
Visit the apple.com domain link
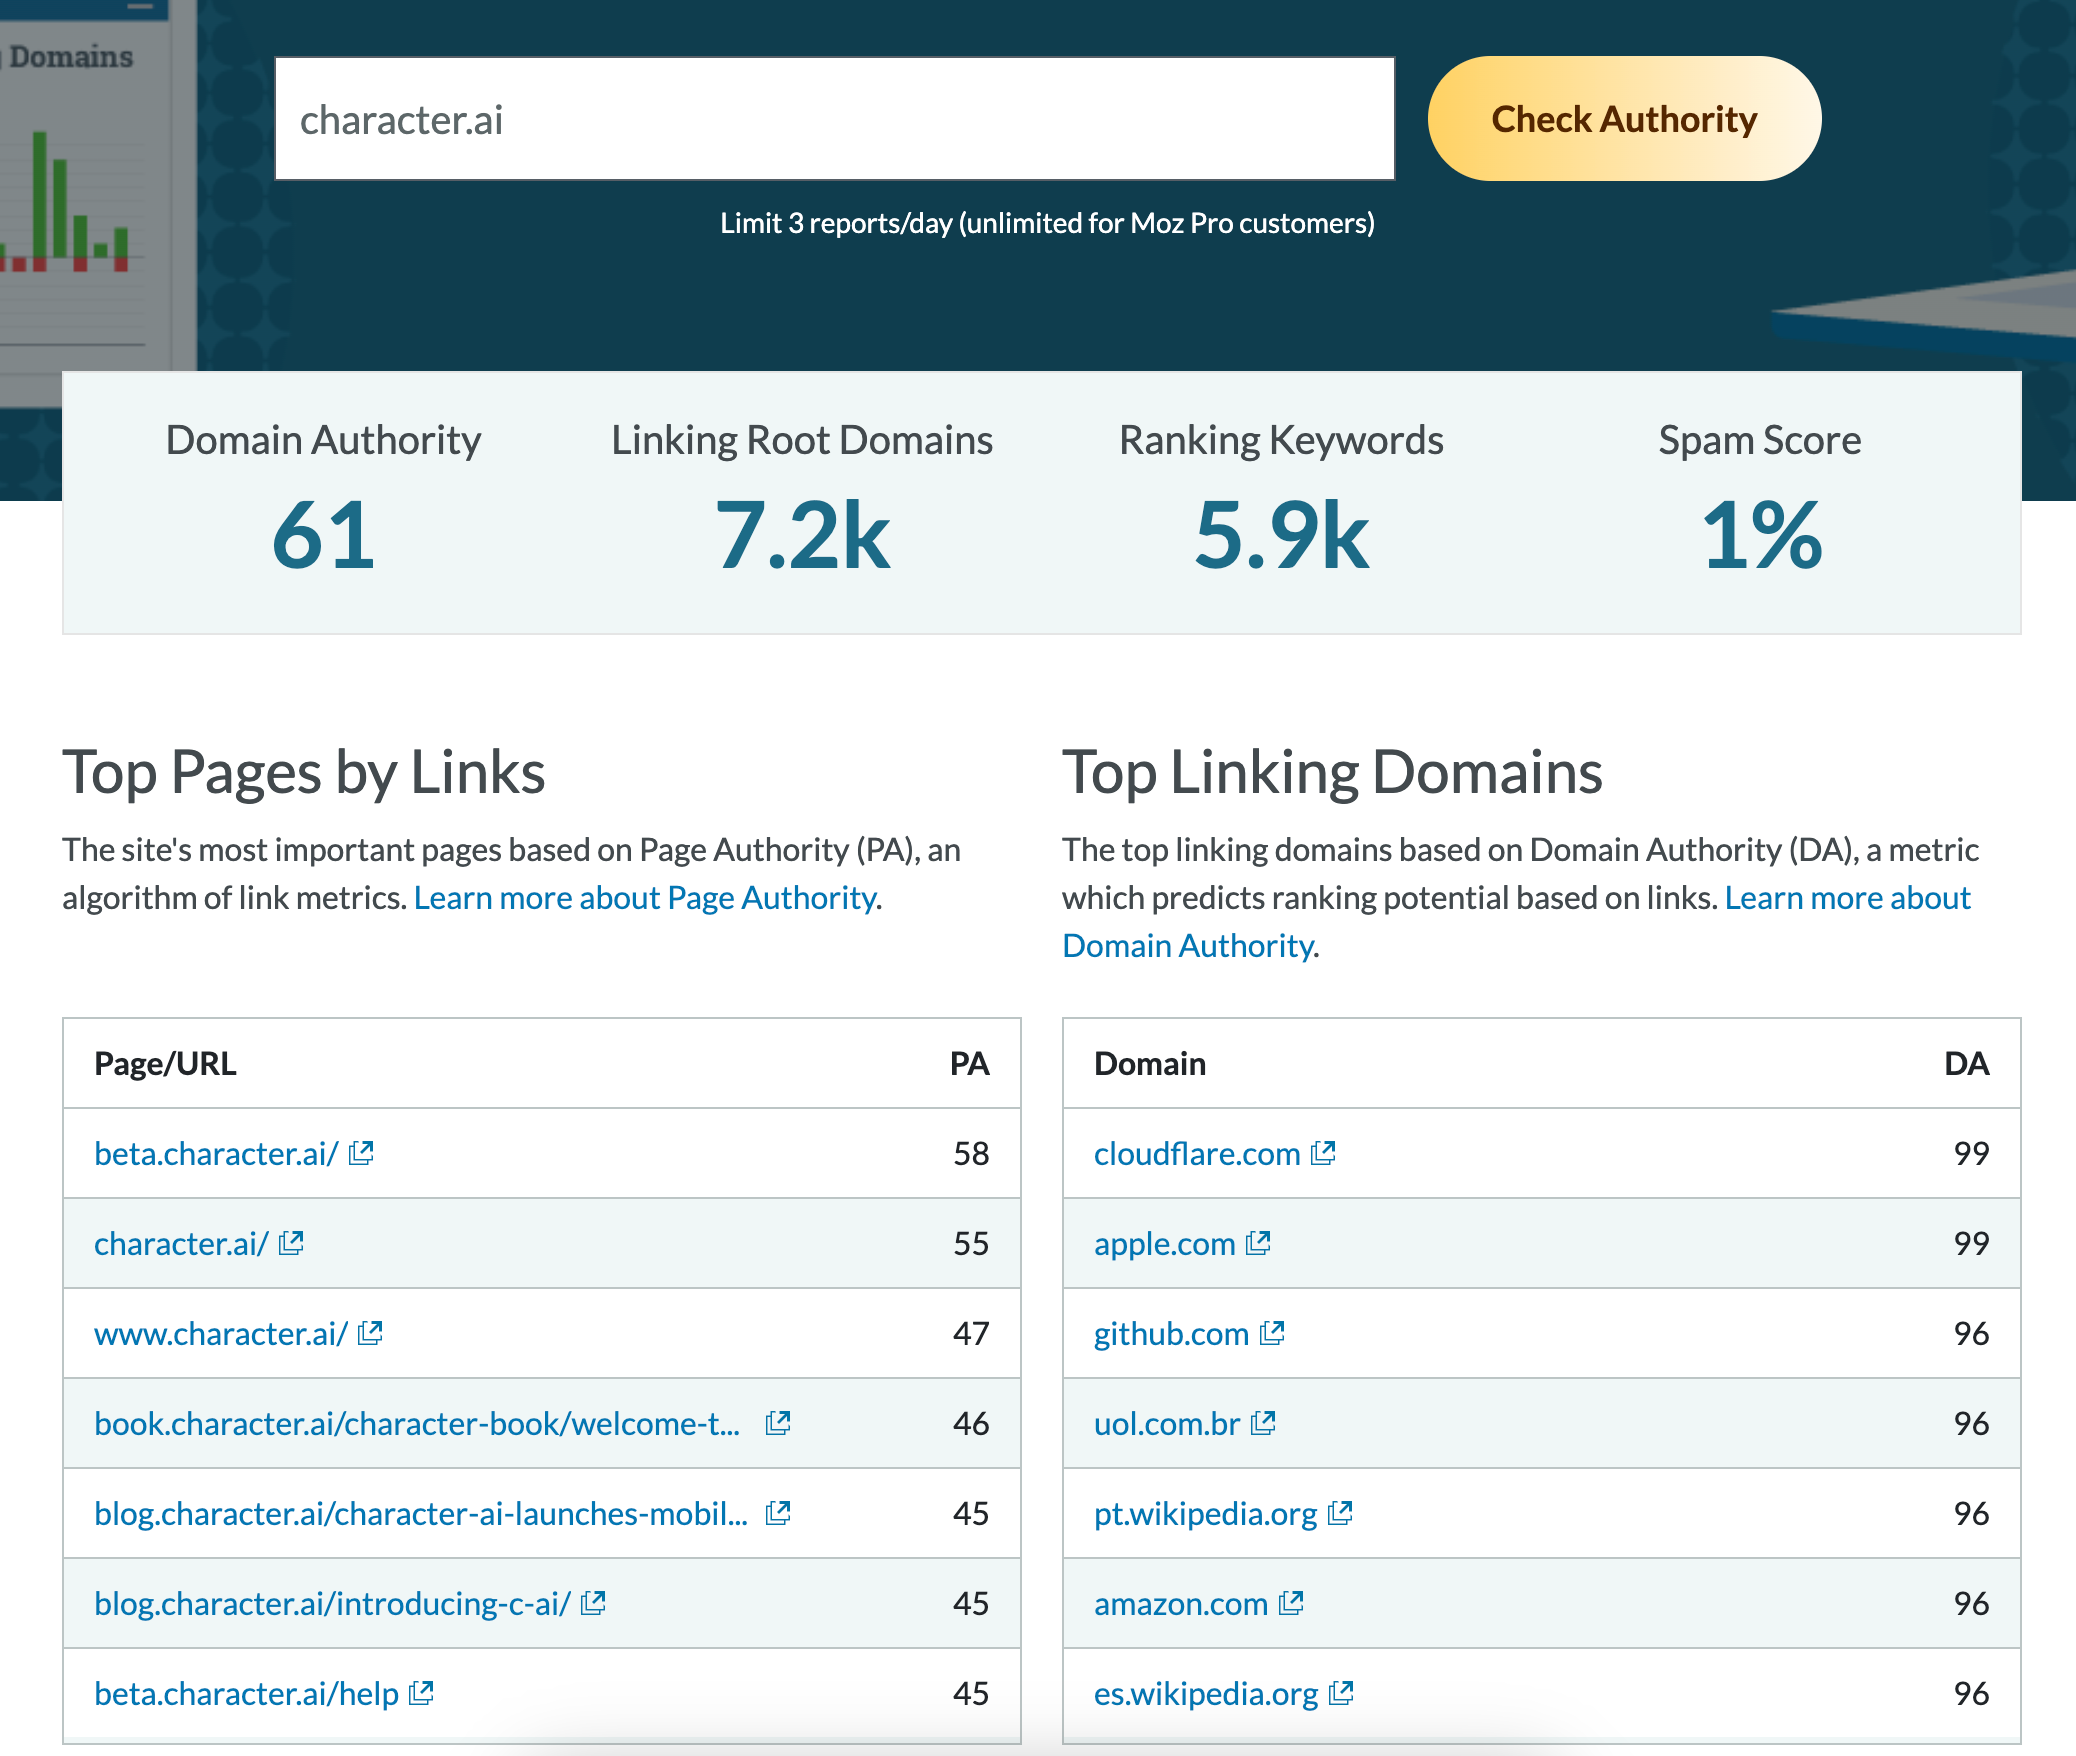coord(1165,1244)
